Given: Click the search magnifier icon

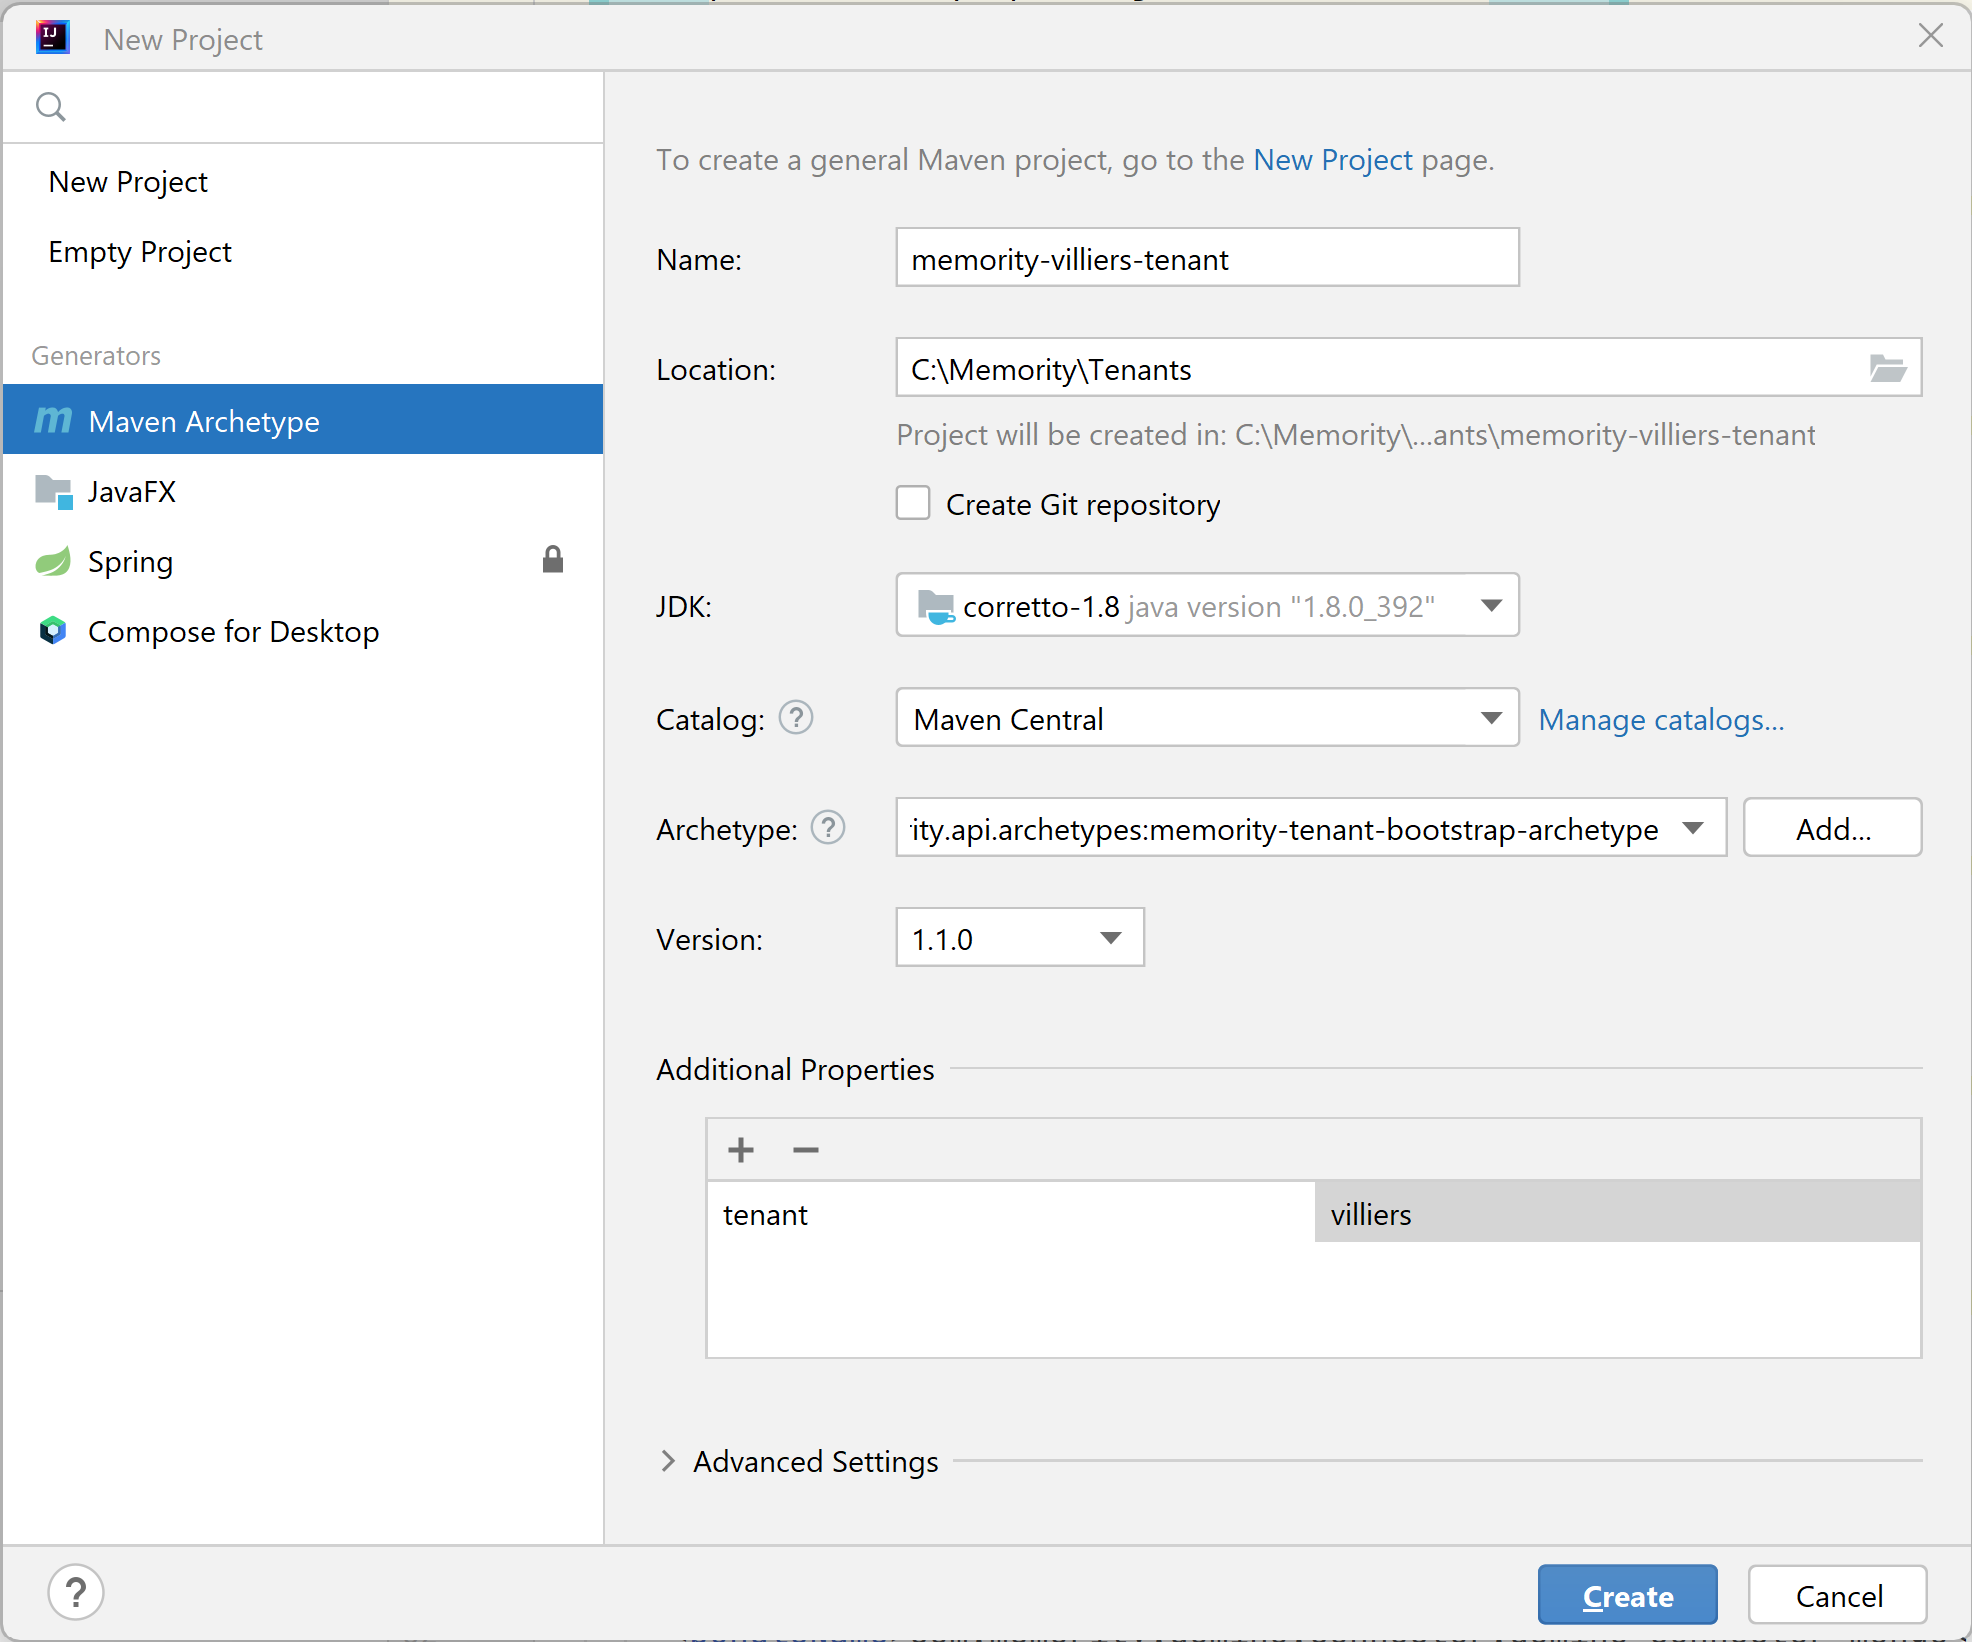Looking at the screenshot, I should [50, 106].
